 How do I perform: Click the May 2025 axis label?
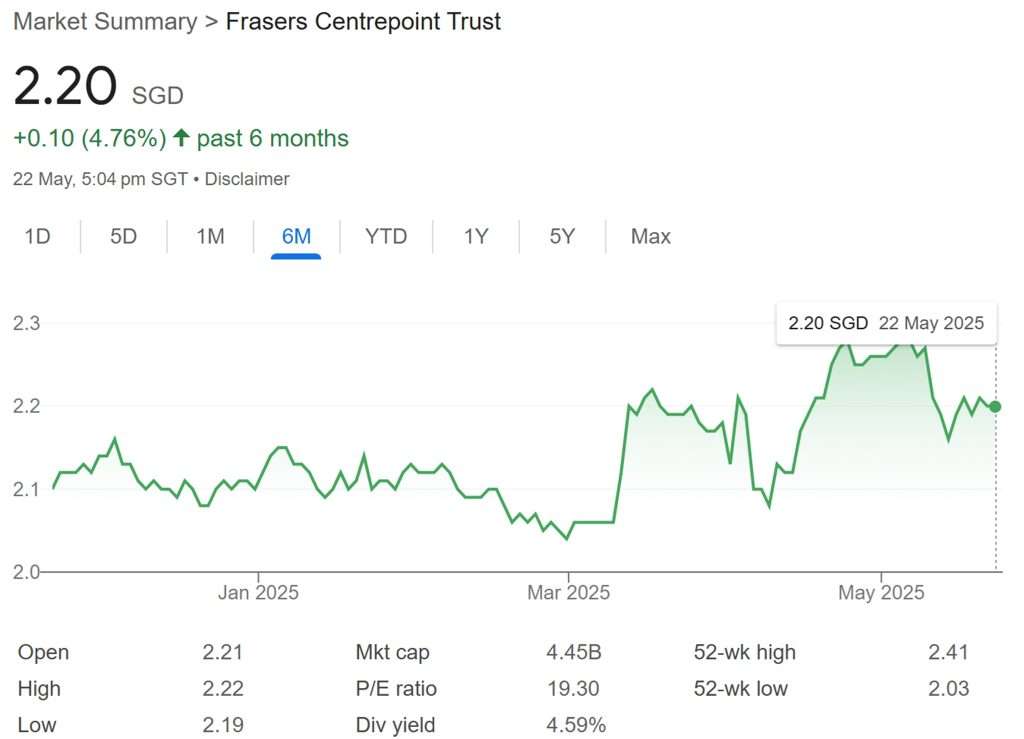point(881,592)
